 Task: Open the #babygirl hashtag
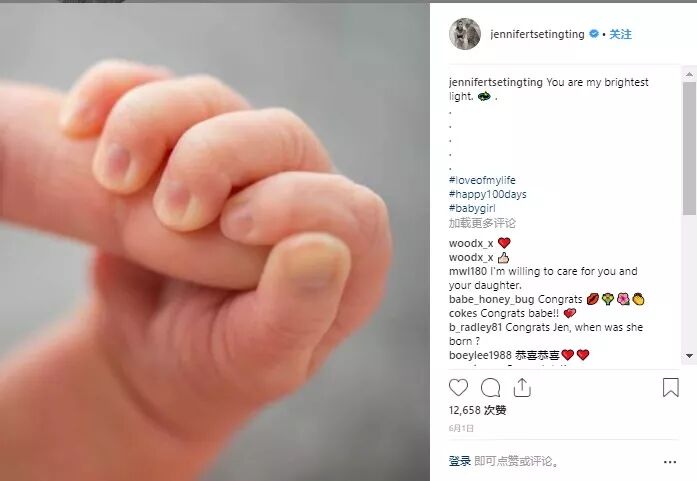pos(472,208)
